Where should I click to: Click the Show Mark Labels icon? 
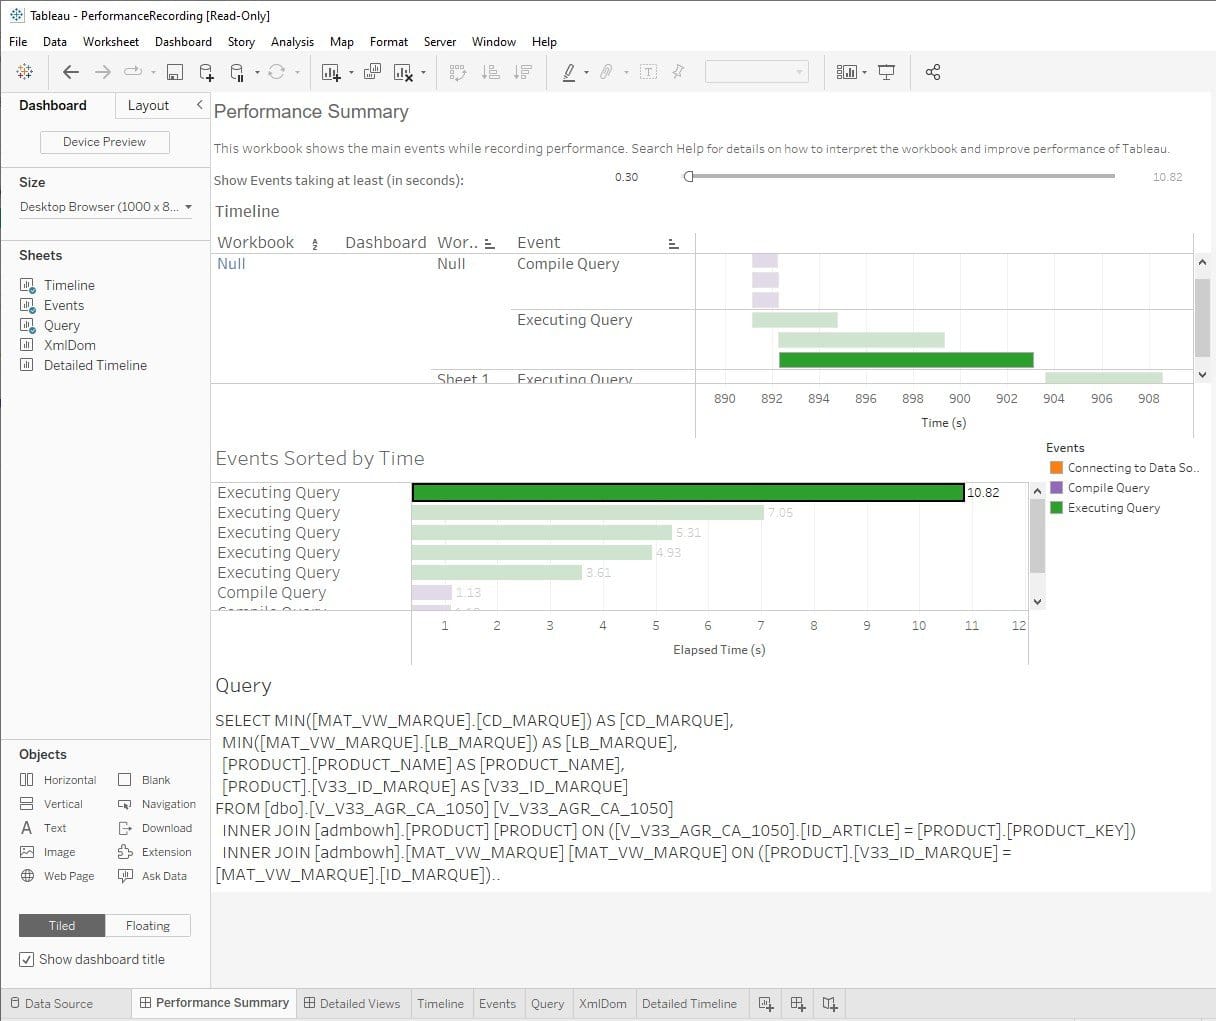648,72
